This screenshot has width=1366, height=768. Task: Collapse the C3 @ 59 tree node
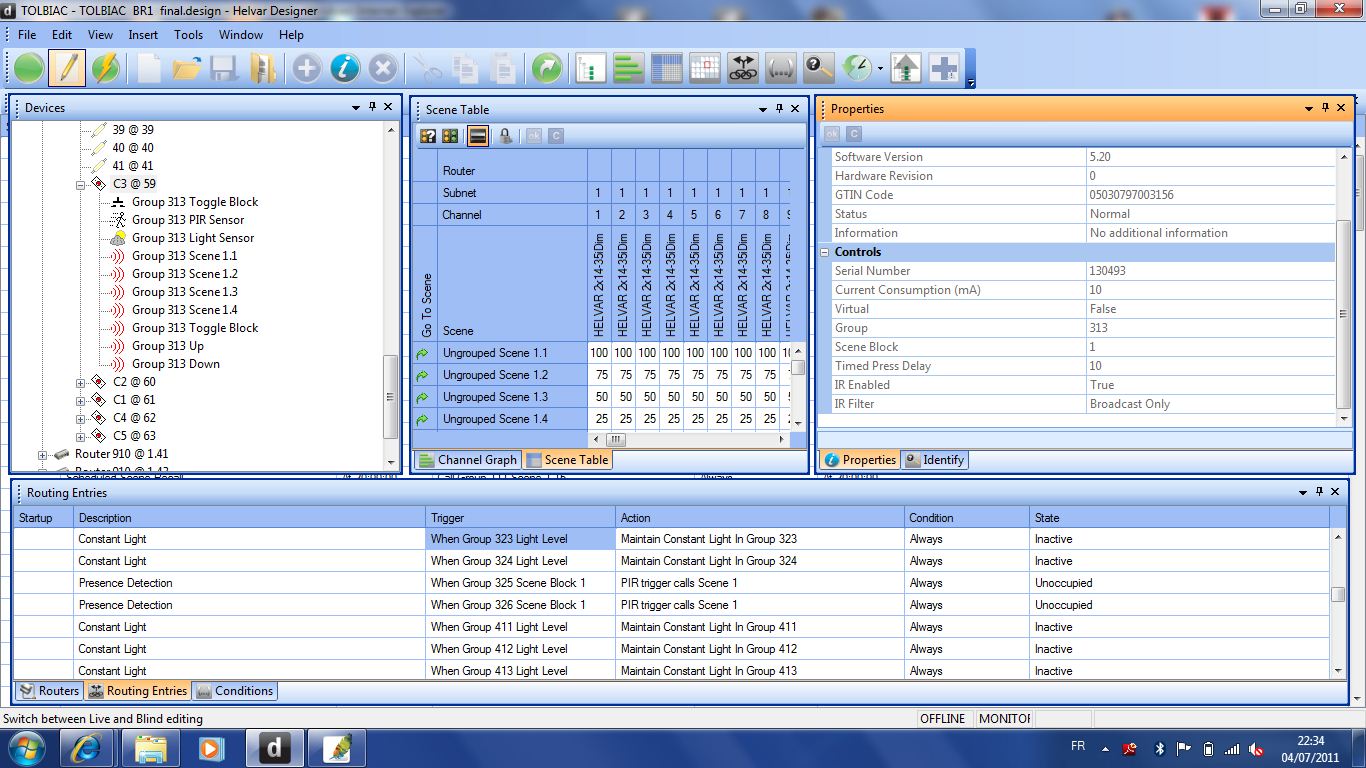coord(81,184)
